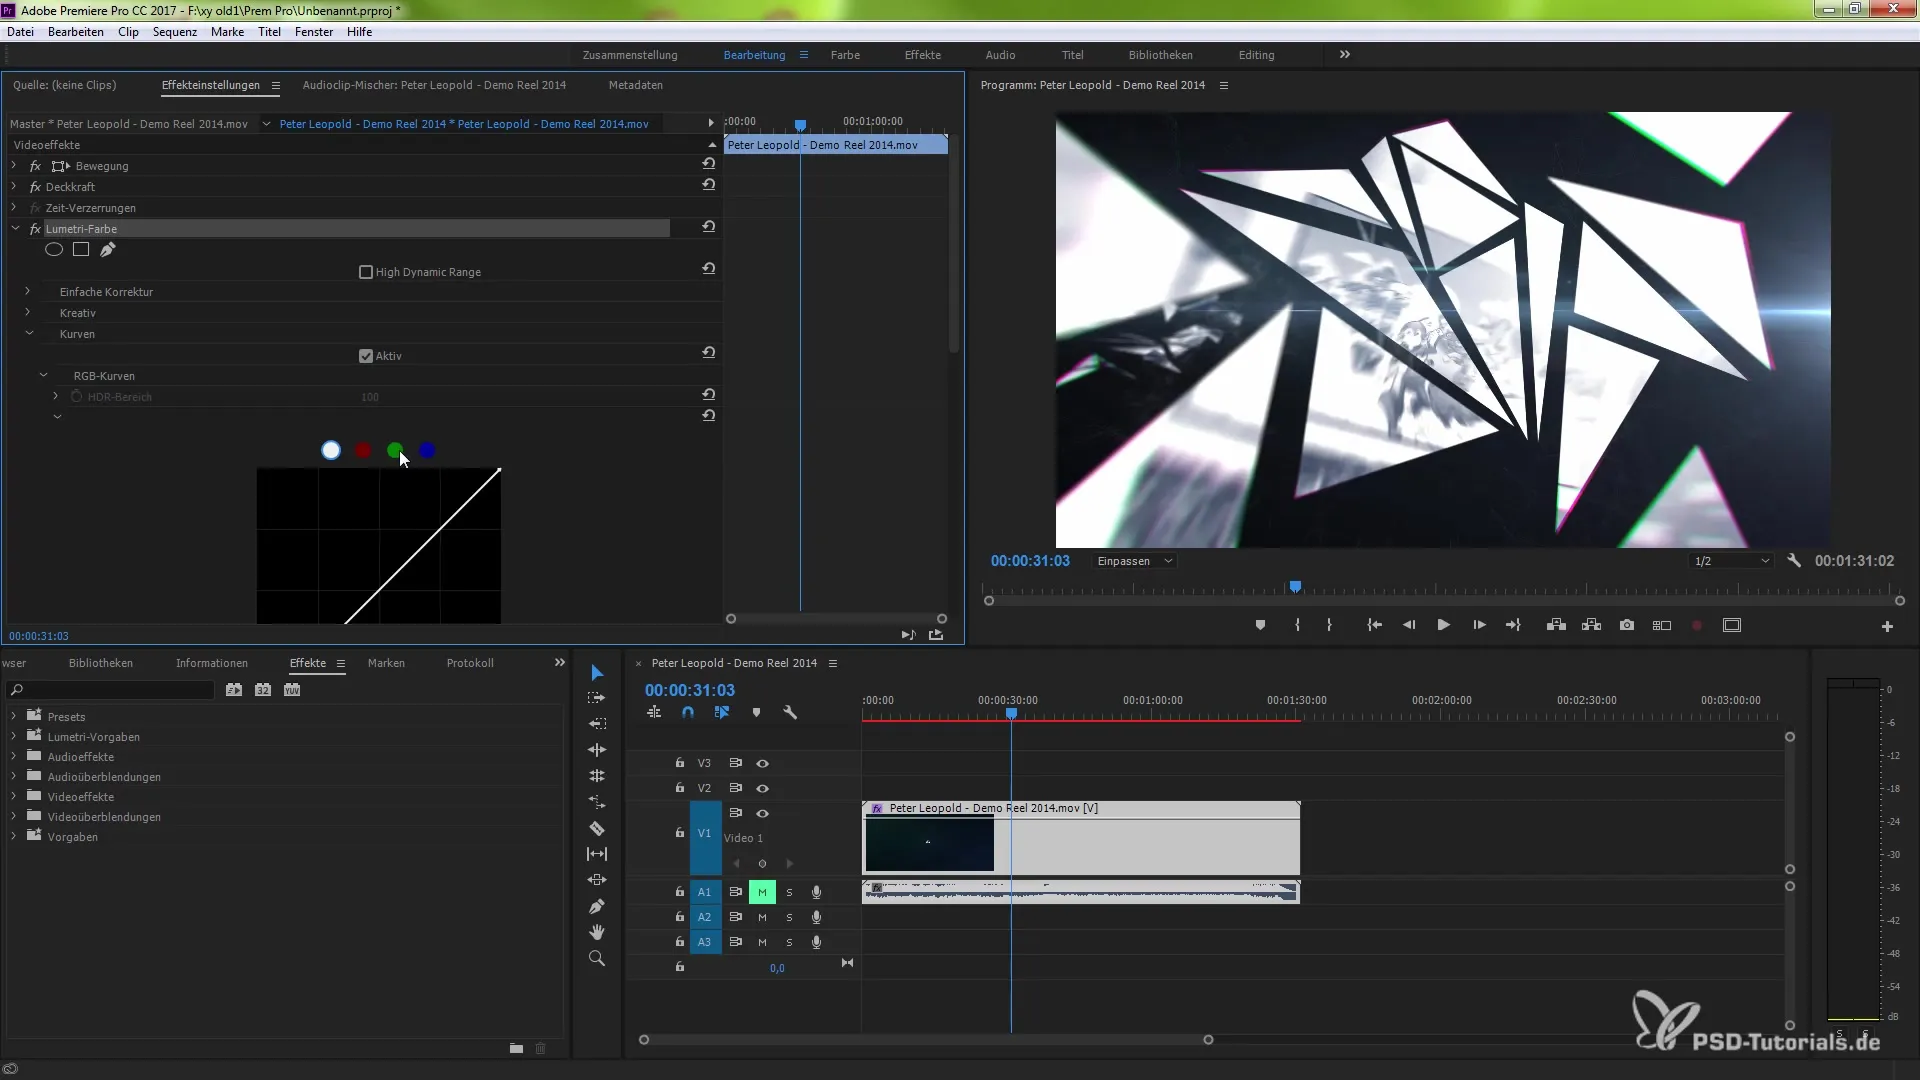
Task: Add marker in program monitor
Action: (1260, 625)
